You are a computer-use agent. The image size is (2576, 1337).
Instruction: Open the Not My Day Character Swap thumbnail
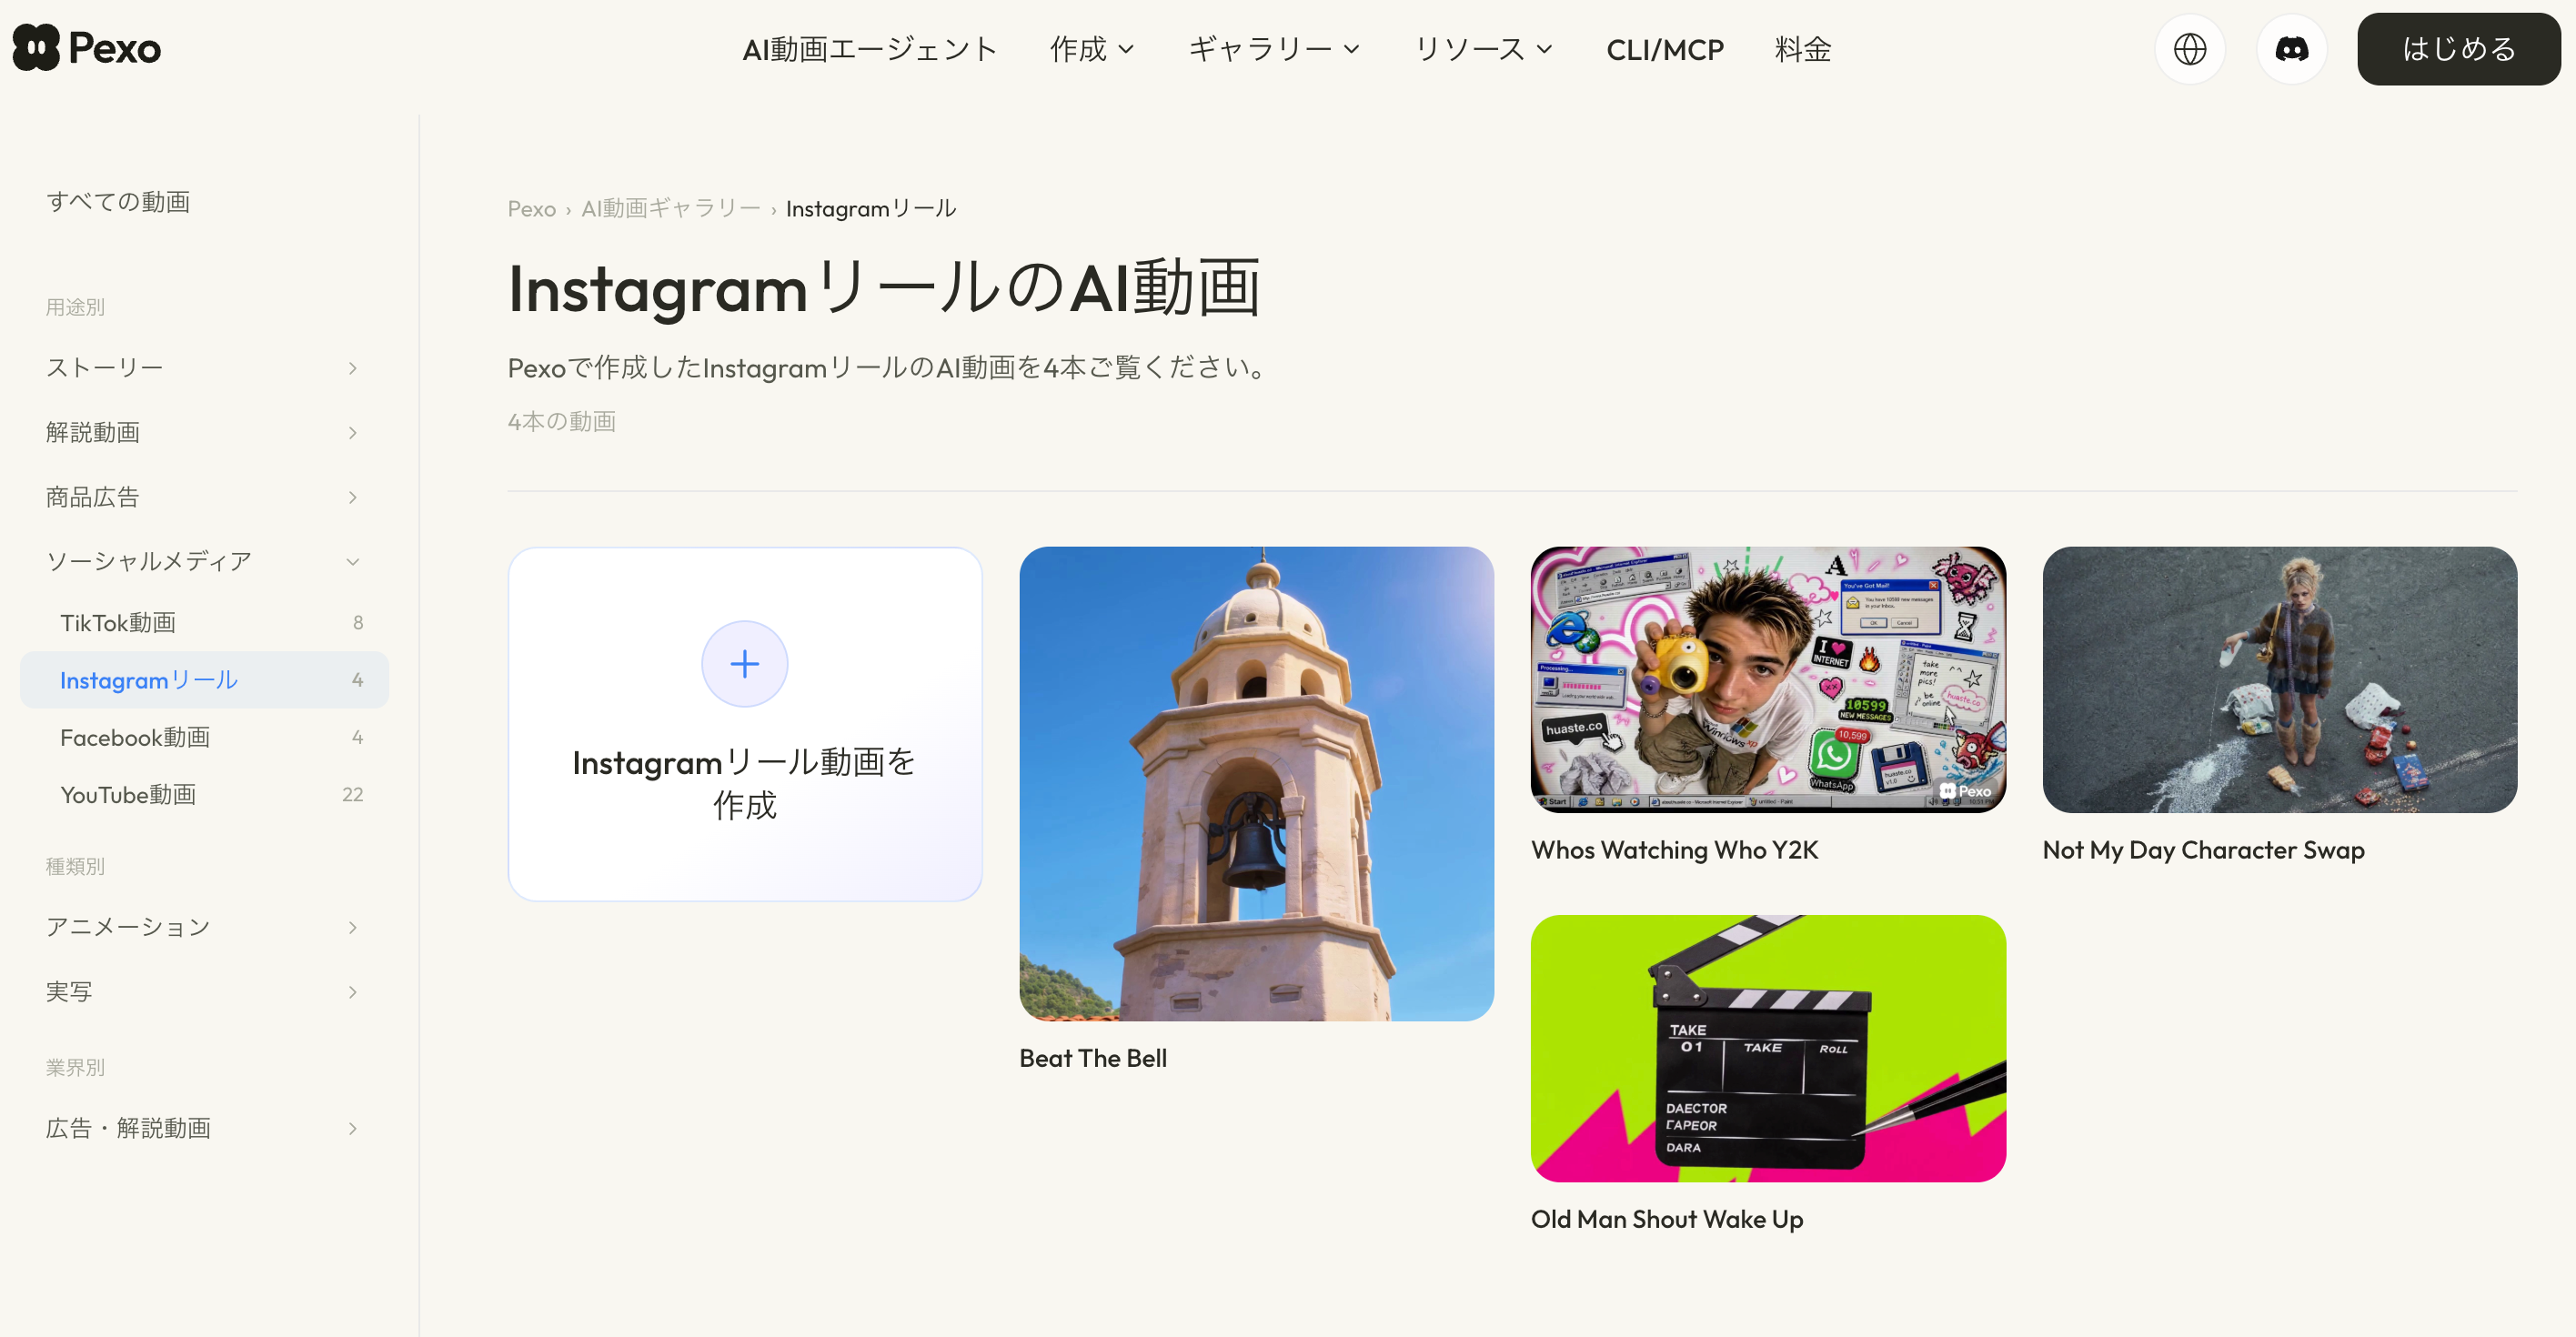pyautogui.click(x=2279, y=679)
